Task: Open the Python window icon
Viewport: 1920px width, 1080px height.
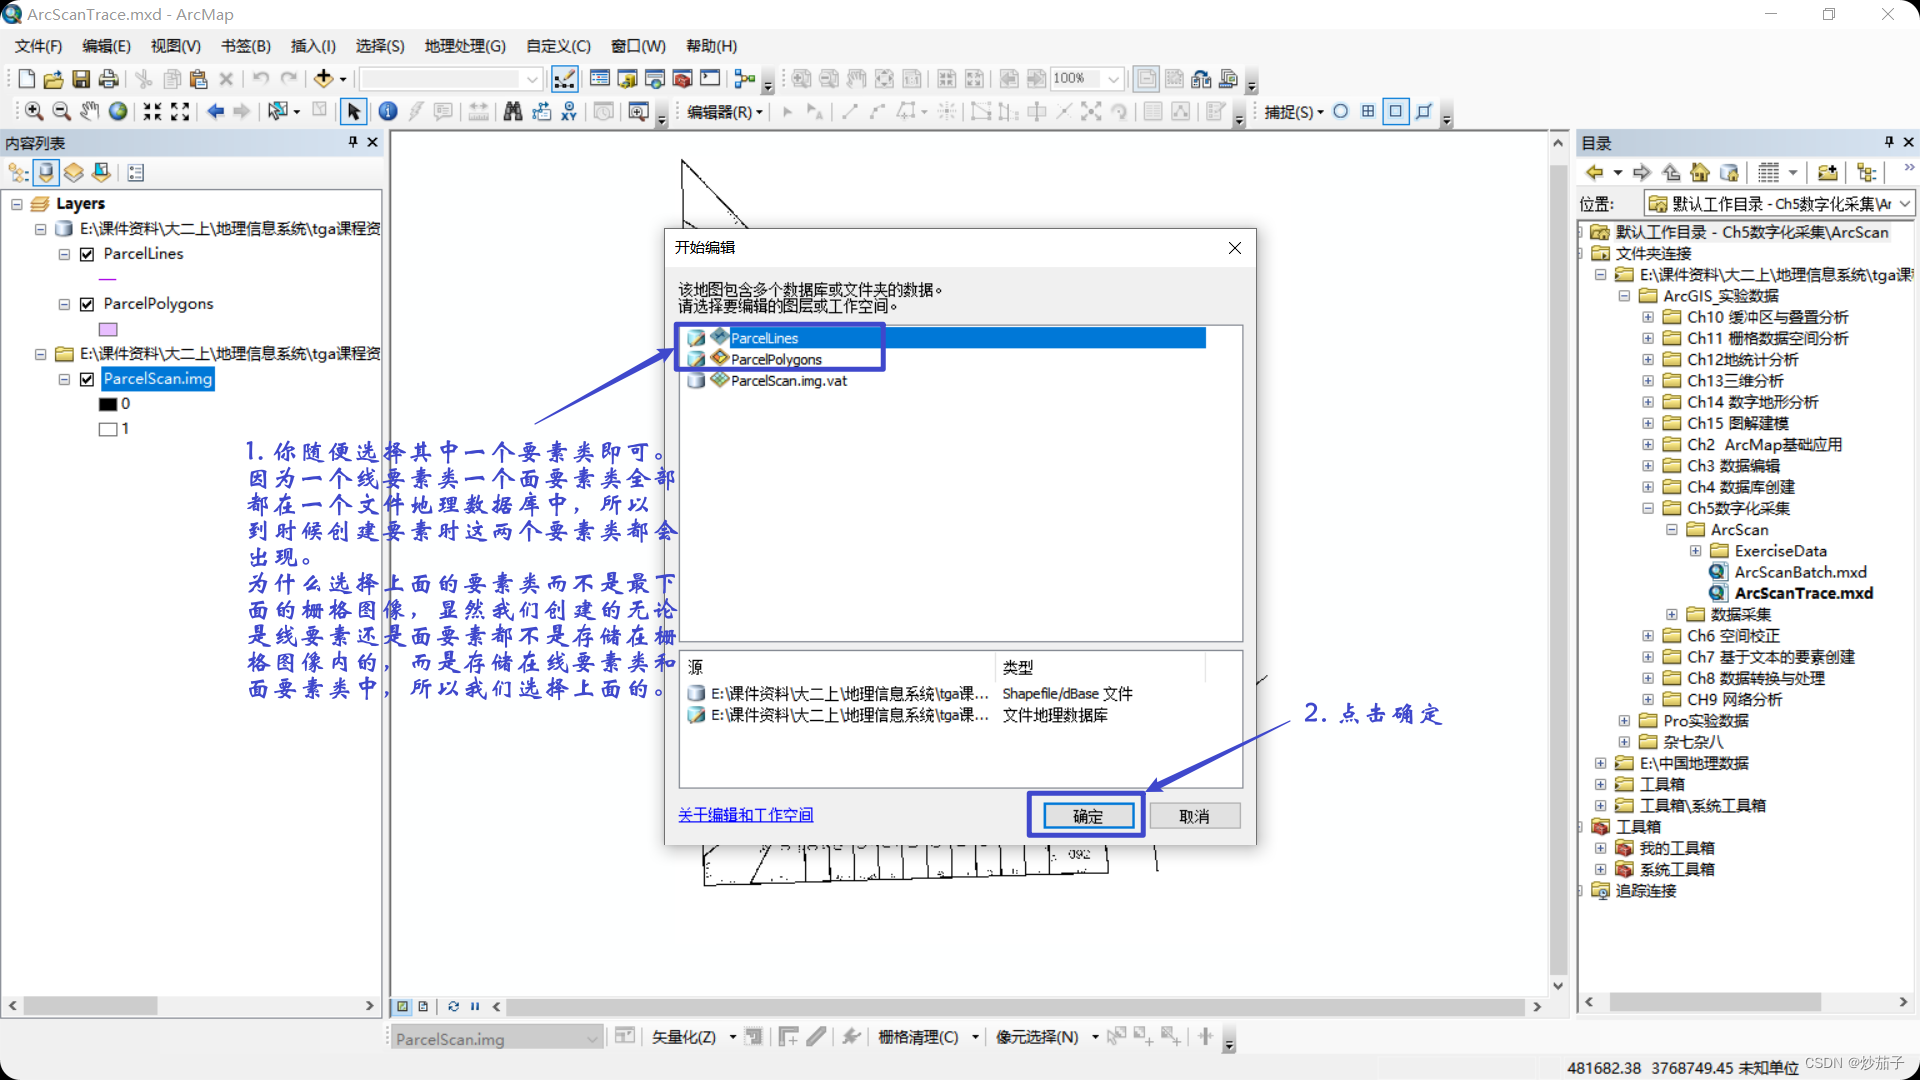Action: [x=710, y=79]
